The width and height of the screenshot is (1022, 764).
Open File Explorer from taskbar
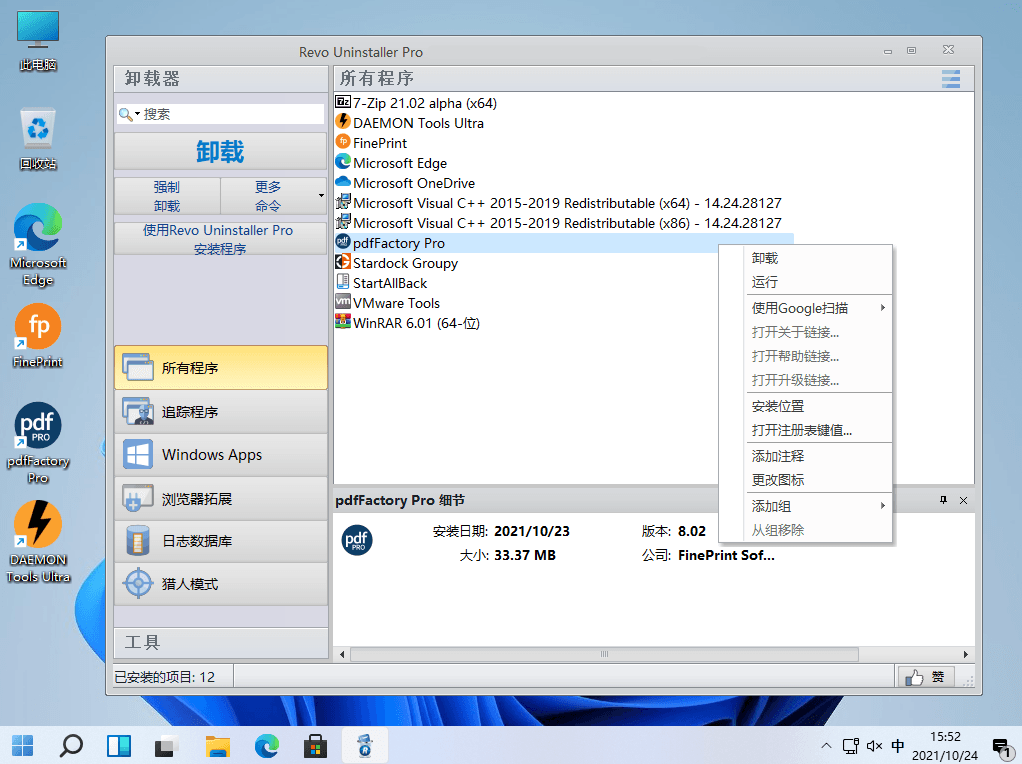218,745
